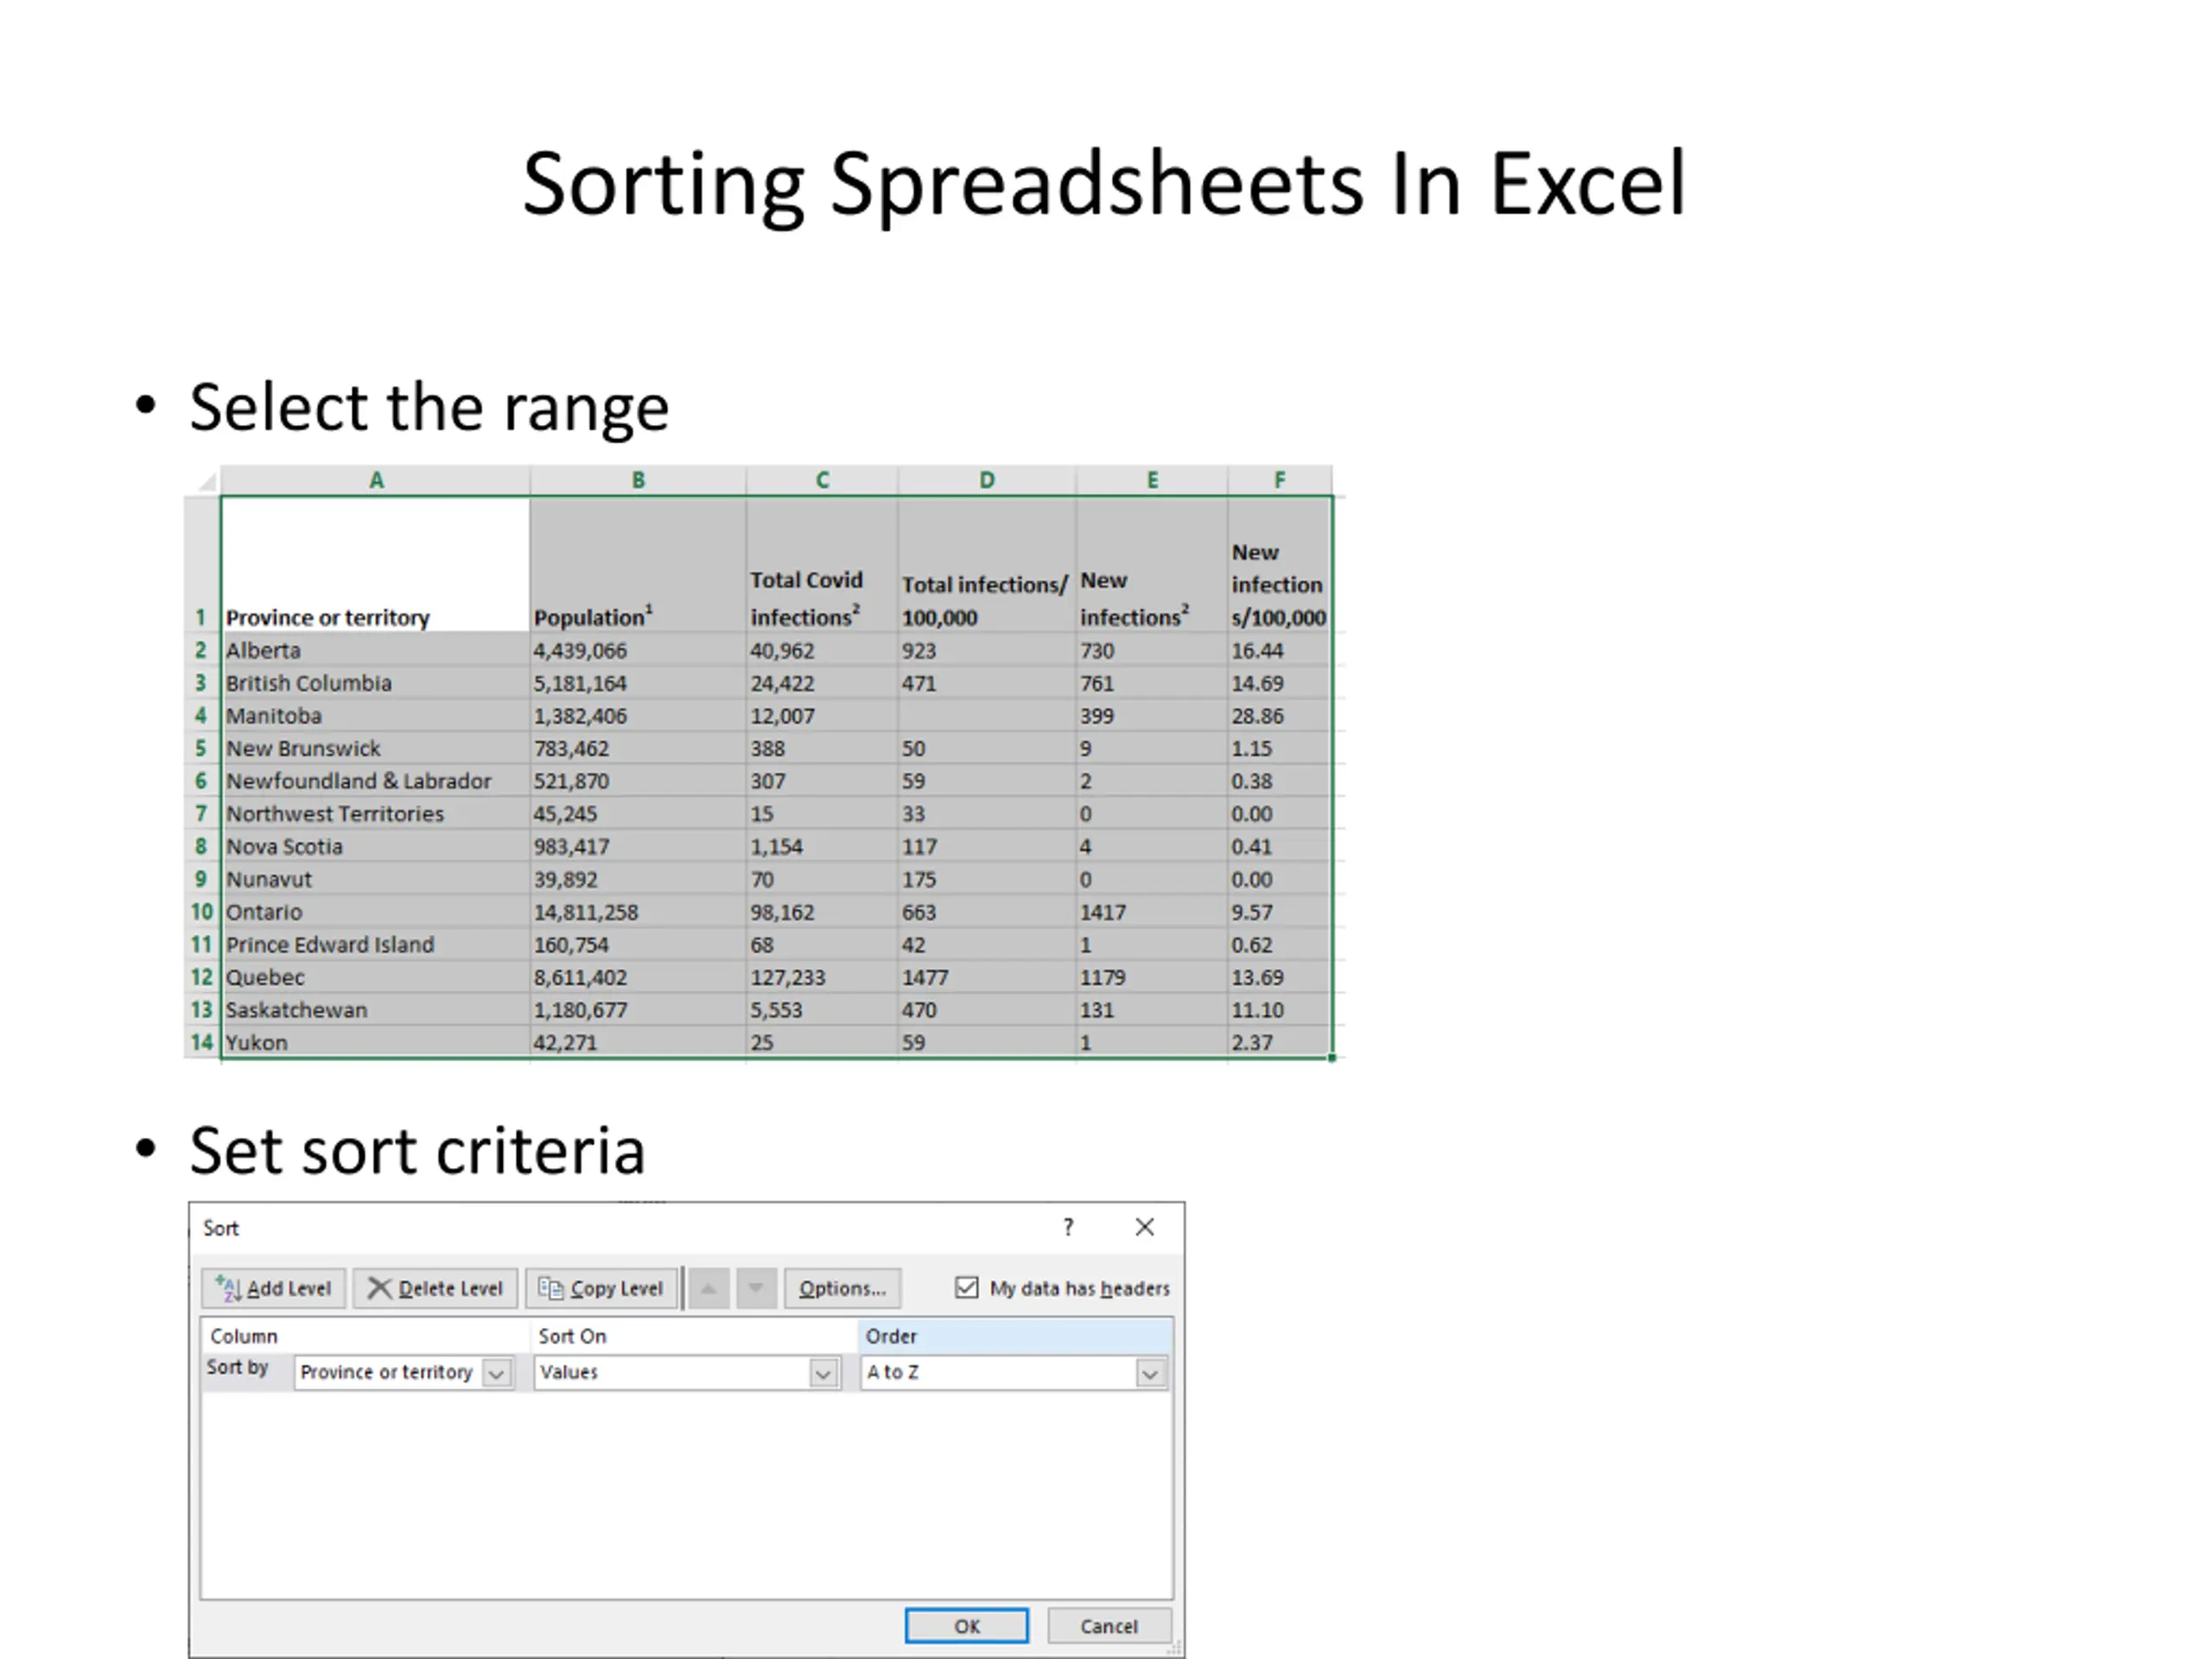2212x1659 pixels.
Task: Select row 10 header
Action: point(201,912)
